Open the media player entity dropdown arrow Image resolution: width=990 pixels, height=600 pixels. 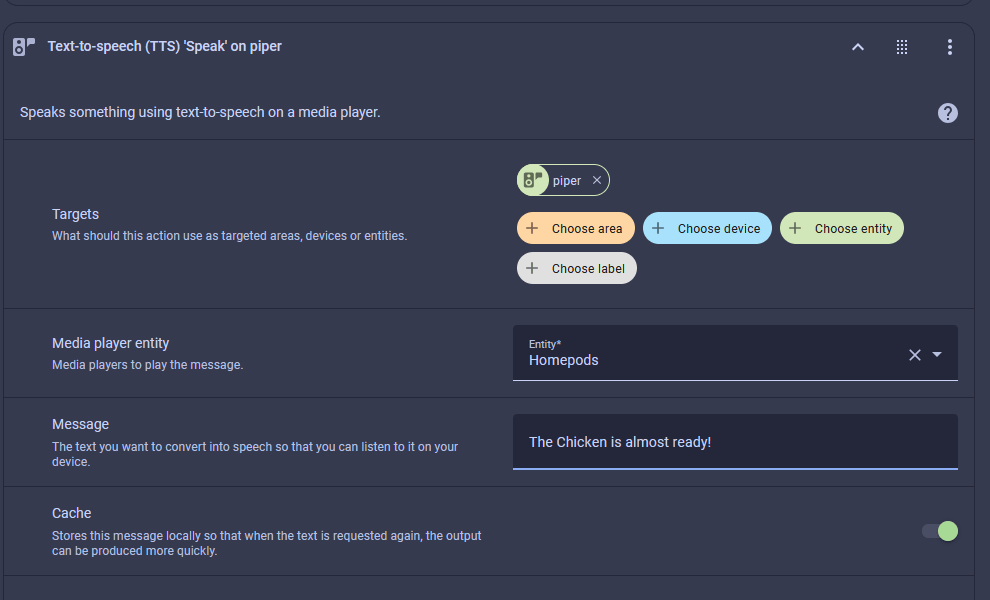(x=937, y=354)
